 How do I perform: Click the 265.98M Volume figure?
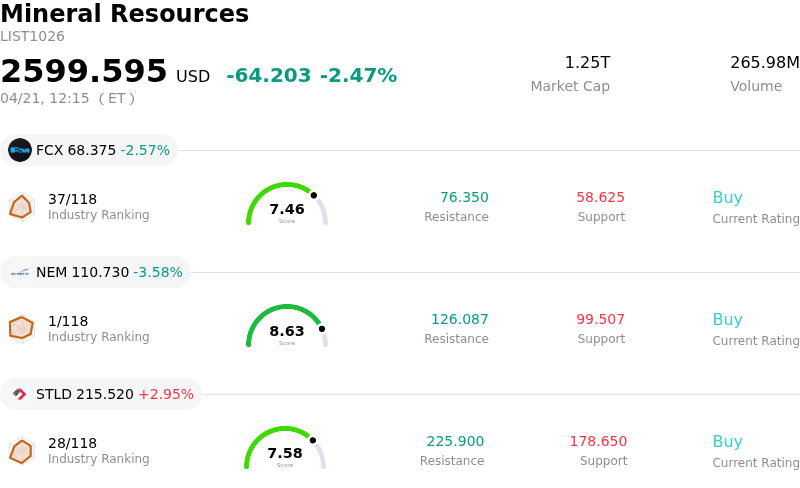tap(764, 63)
